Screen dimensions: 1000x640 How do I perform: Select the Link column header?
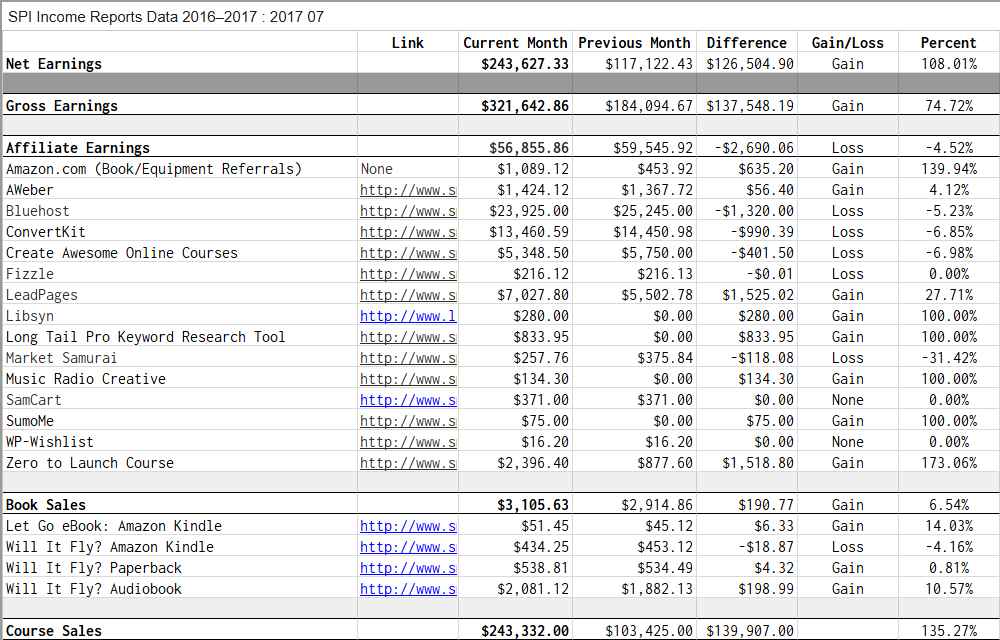click(x=408, y=43)
